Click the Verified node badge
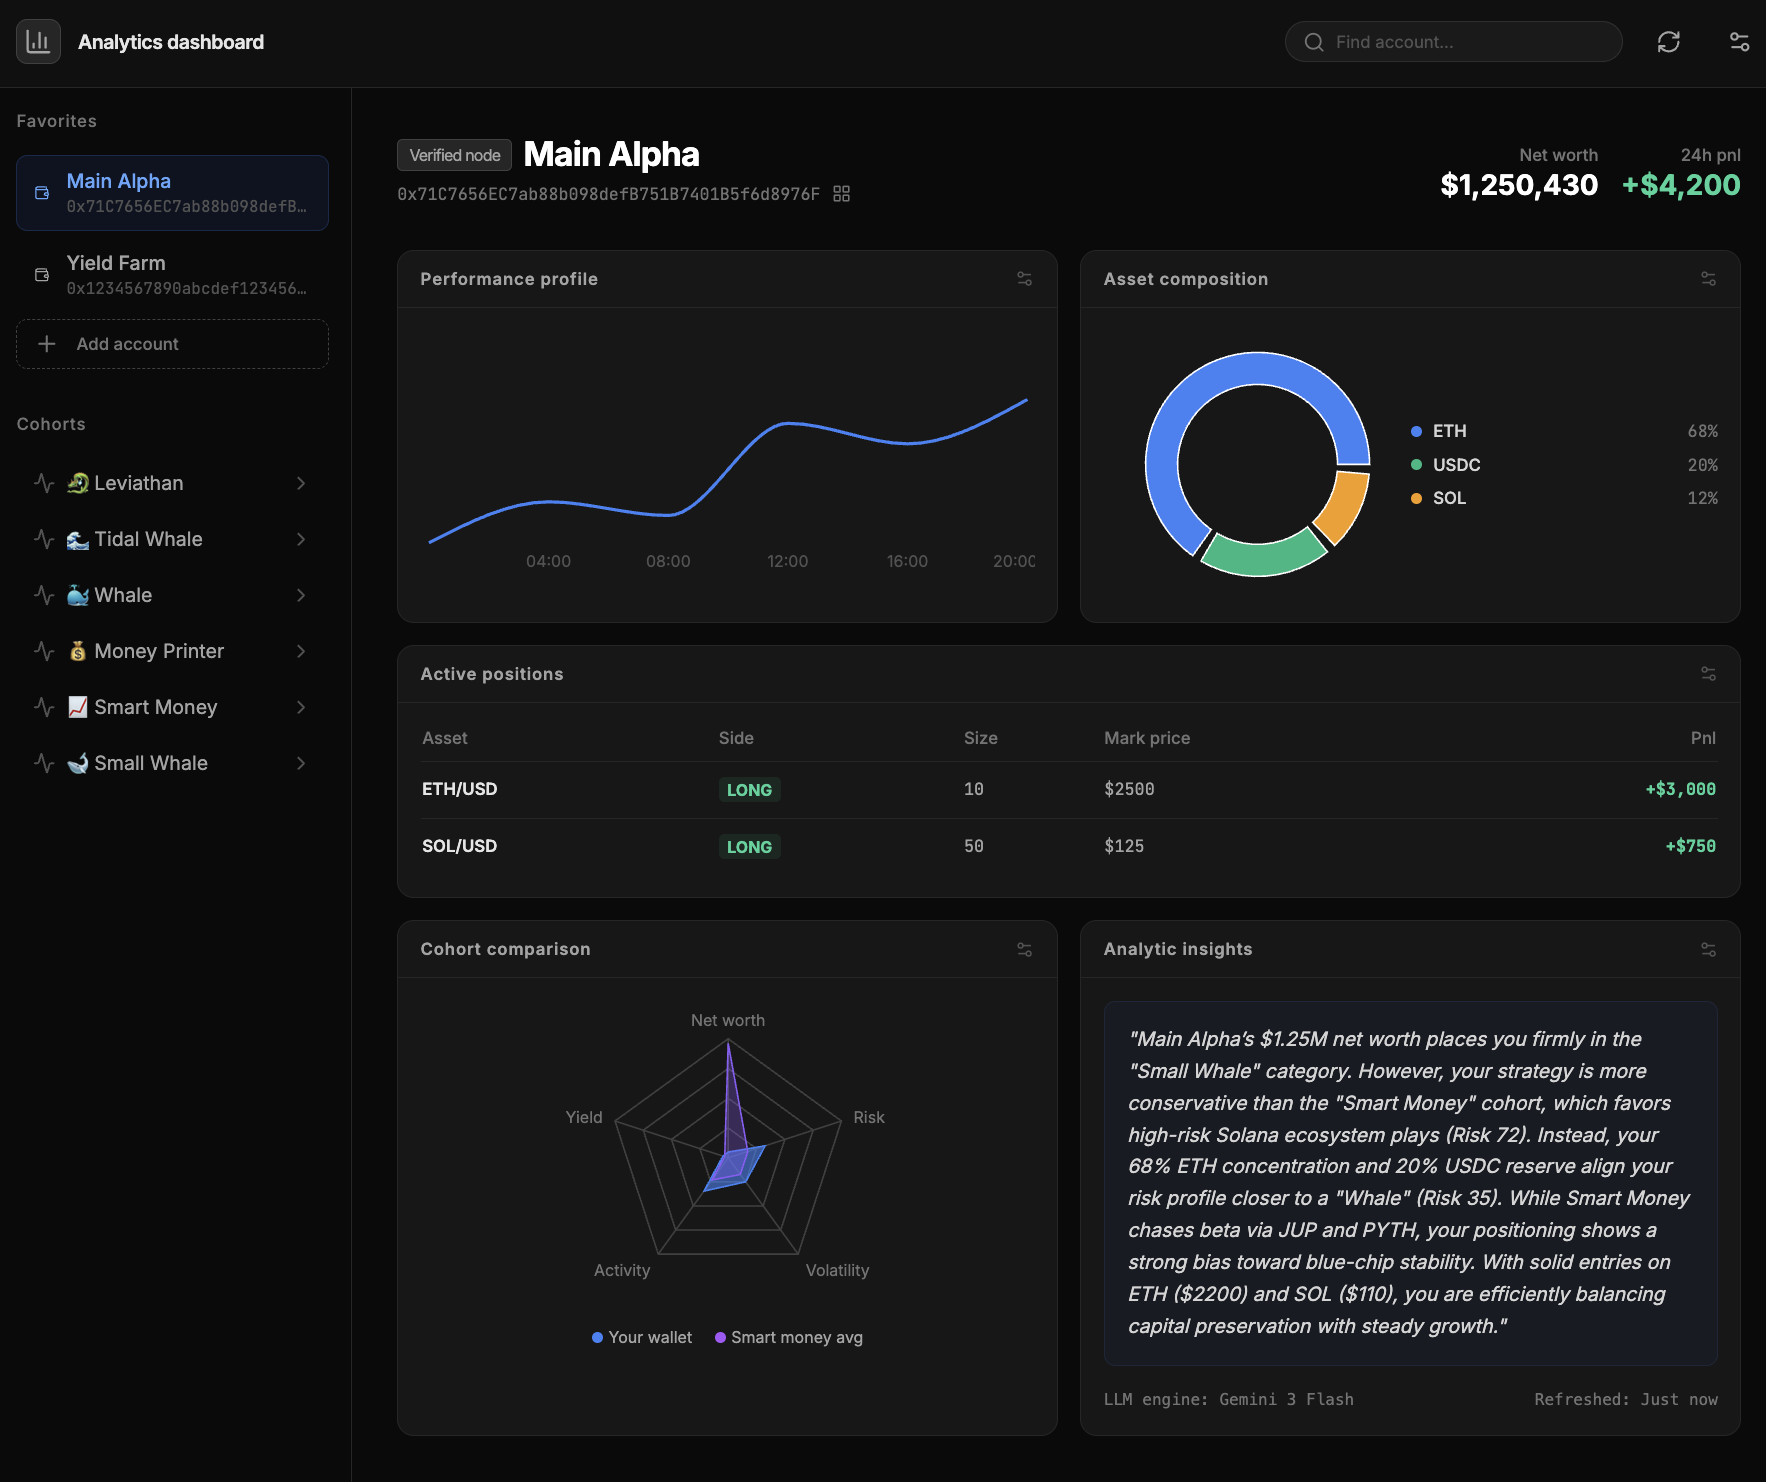The image size is (1766, 1482). coord(454,155)
